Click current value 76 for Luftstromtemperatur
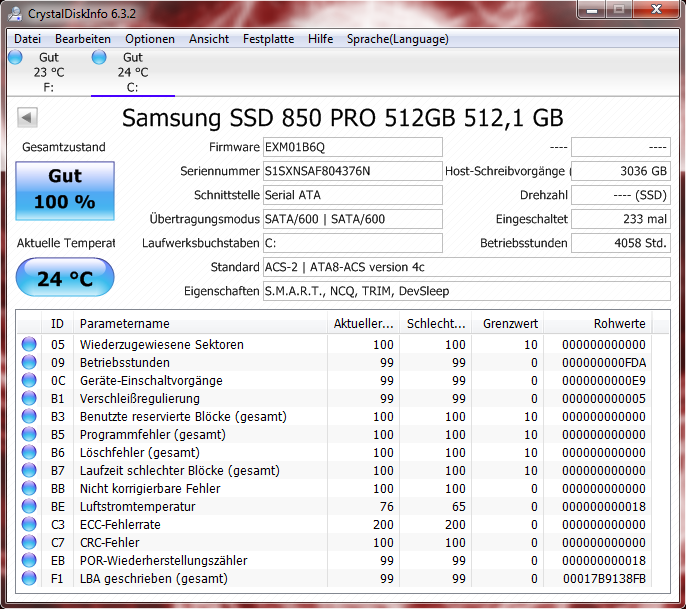 tap(386, 507)
